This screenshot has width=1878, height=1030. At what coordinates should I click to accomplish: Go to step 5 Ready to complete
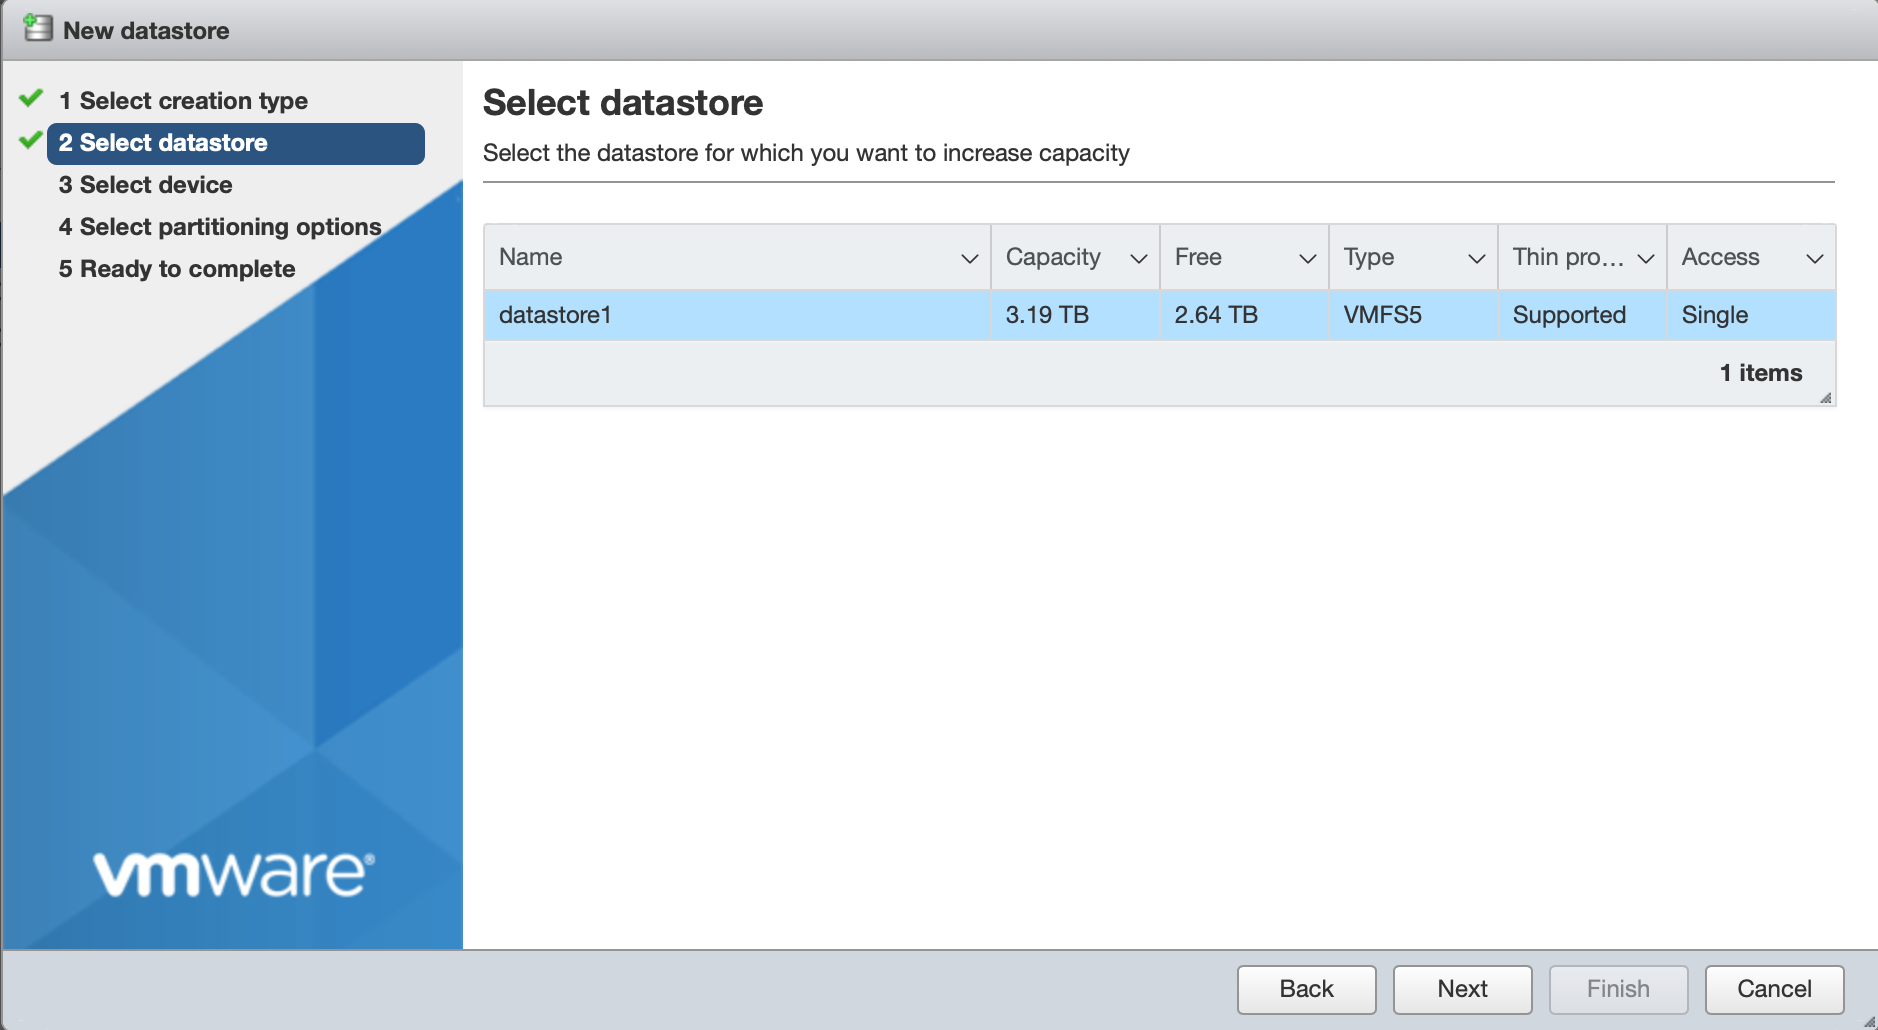177,269
